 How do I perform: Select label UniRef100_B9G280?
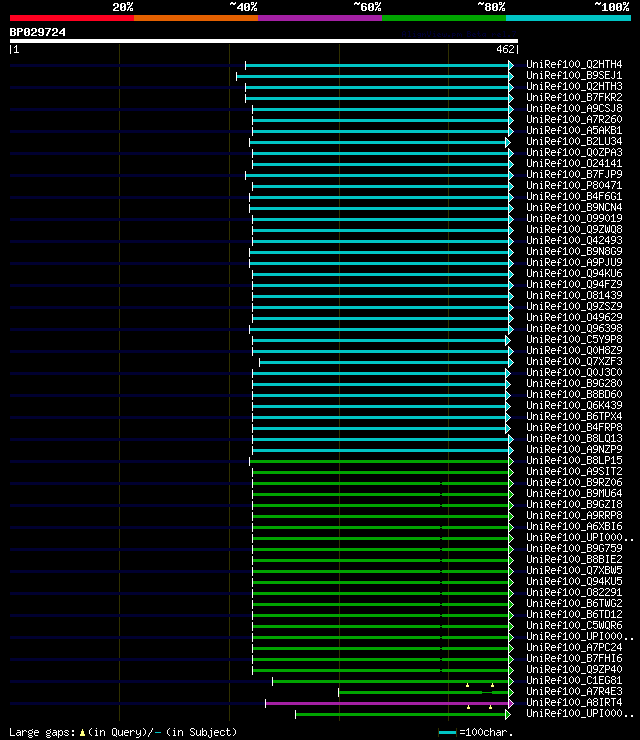574,383
